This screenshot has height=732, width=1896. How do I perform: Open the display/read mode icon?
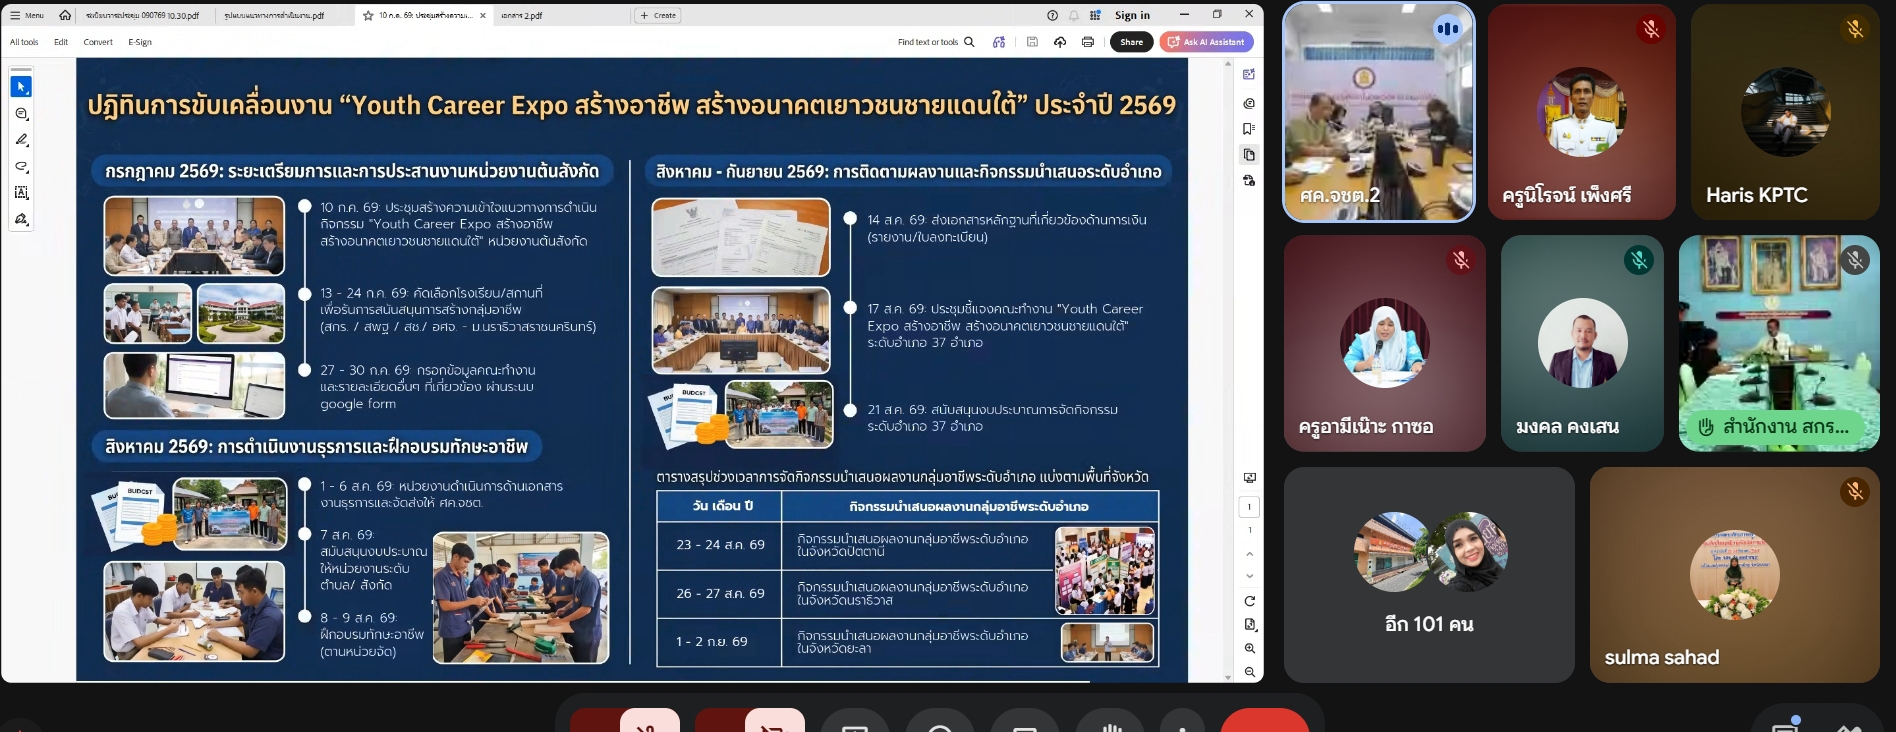click(1250, 478)
